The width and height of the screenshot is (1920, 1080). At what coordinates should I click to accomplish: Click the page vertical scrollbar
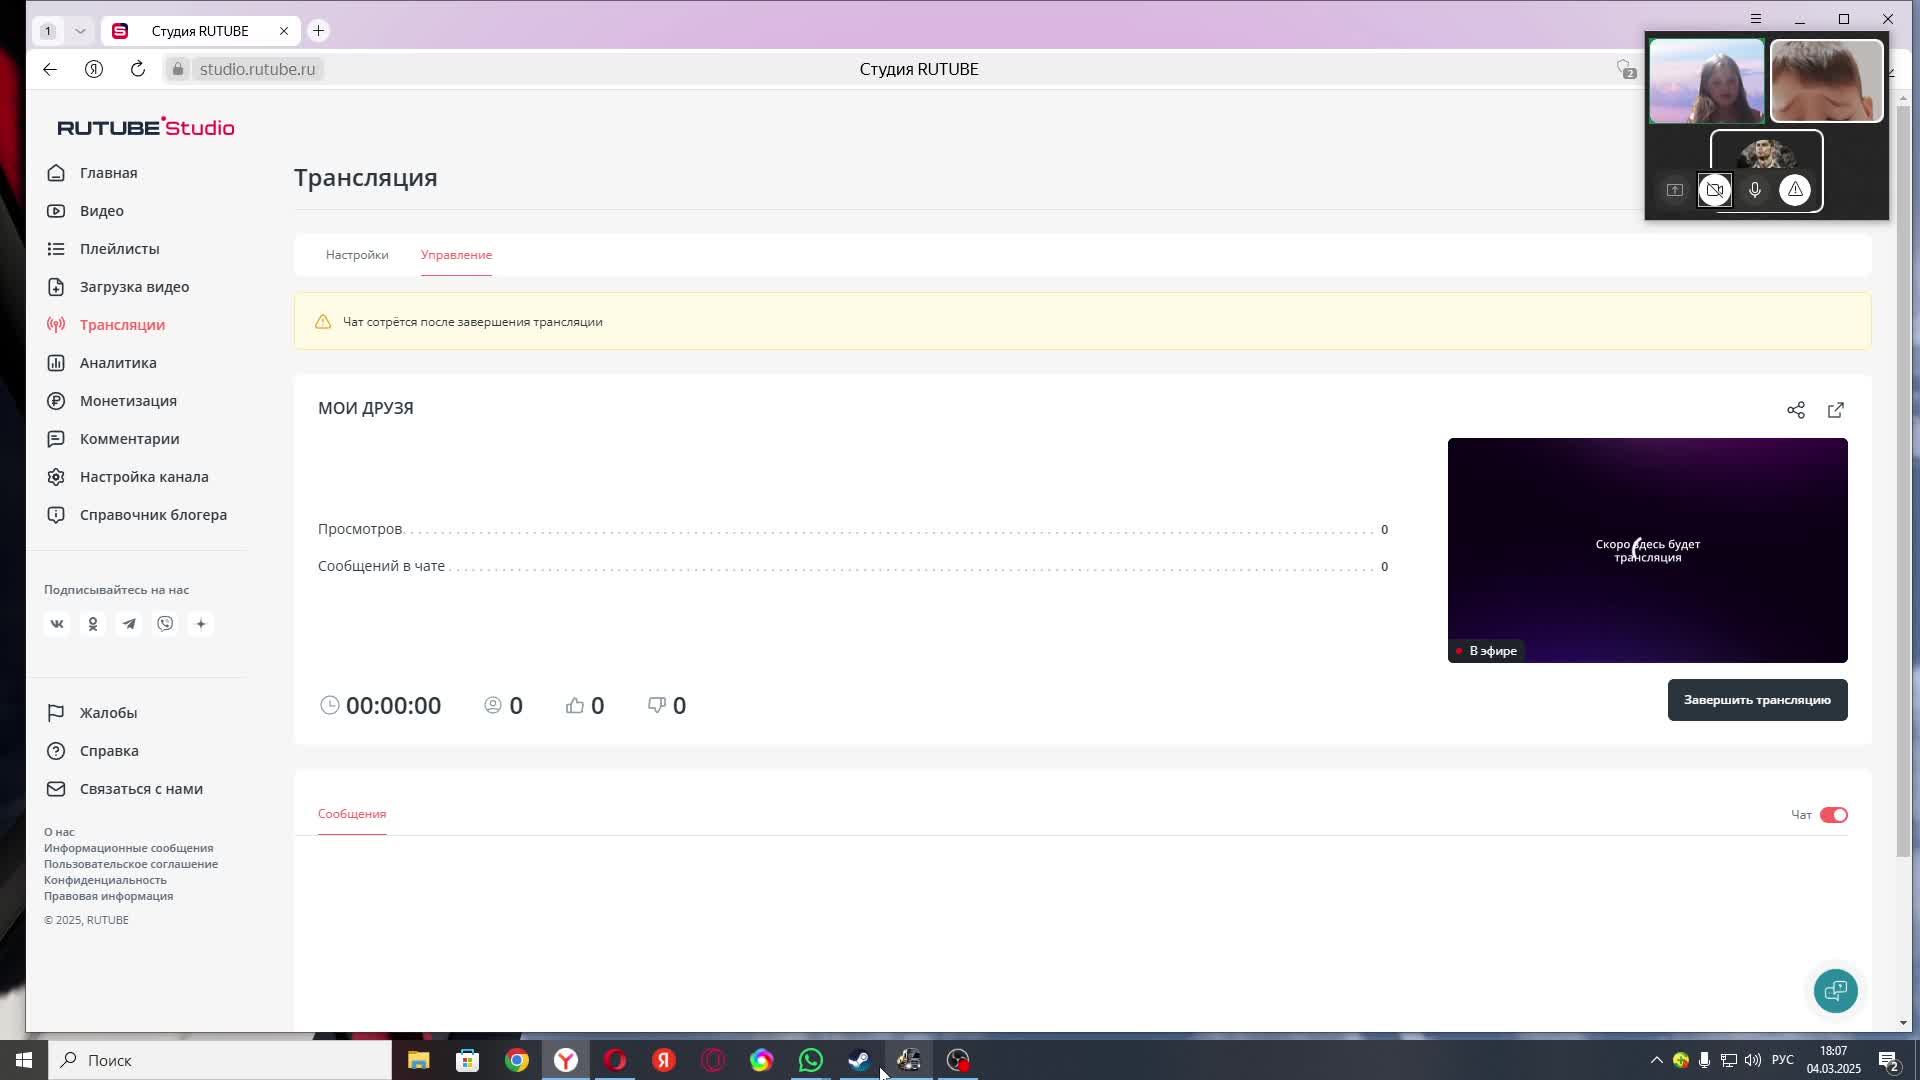[1903, 480]
